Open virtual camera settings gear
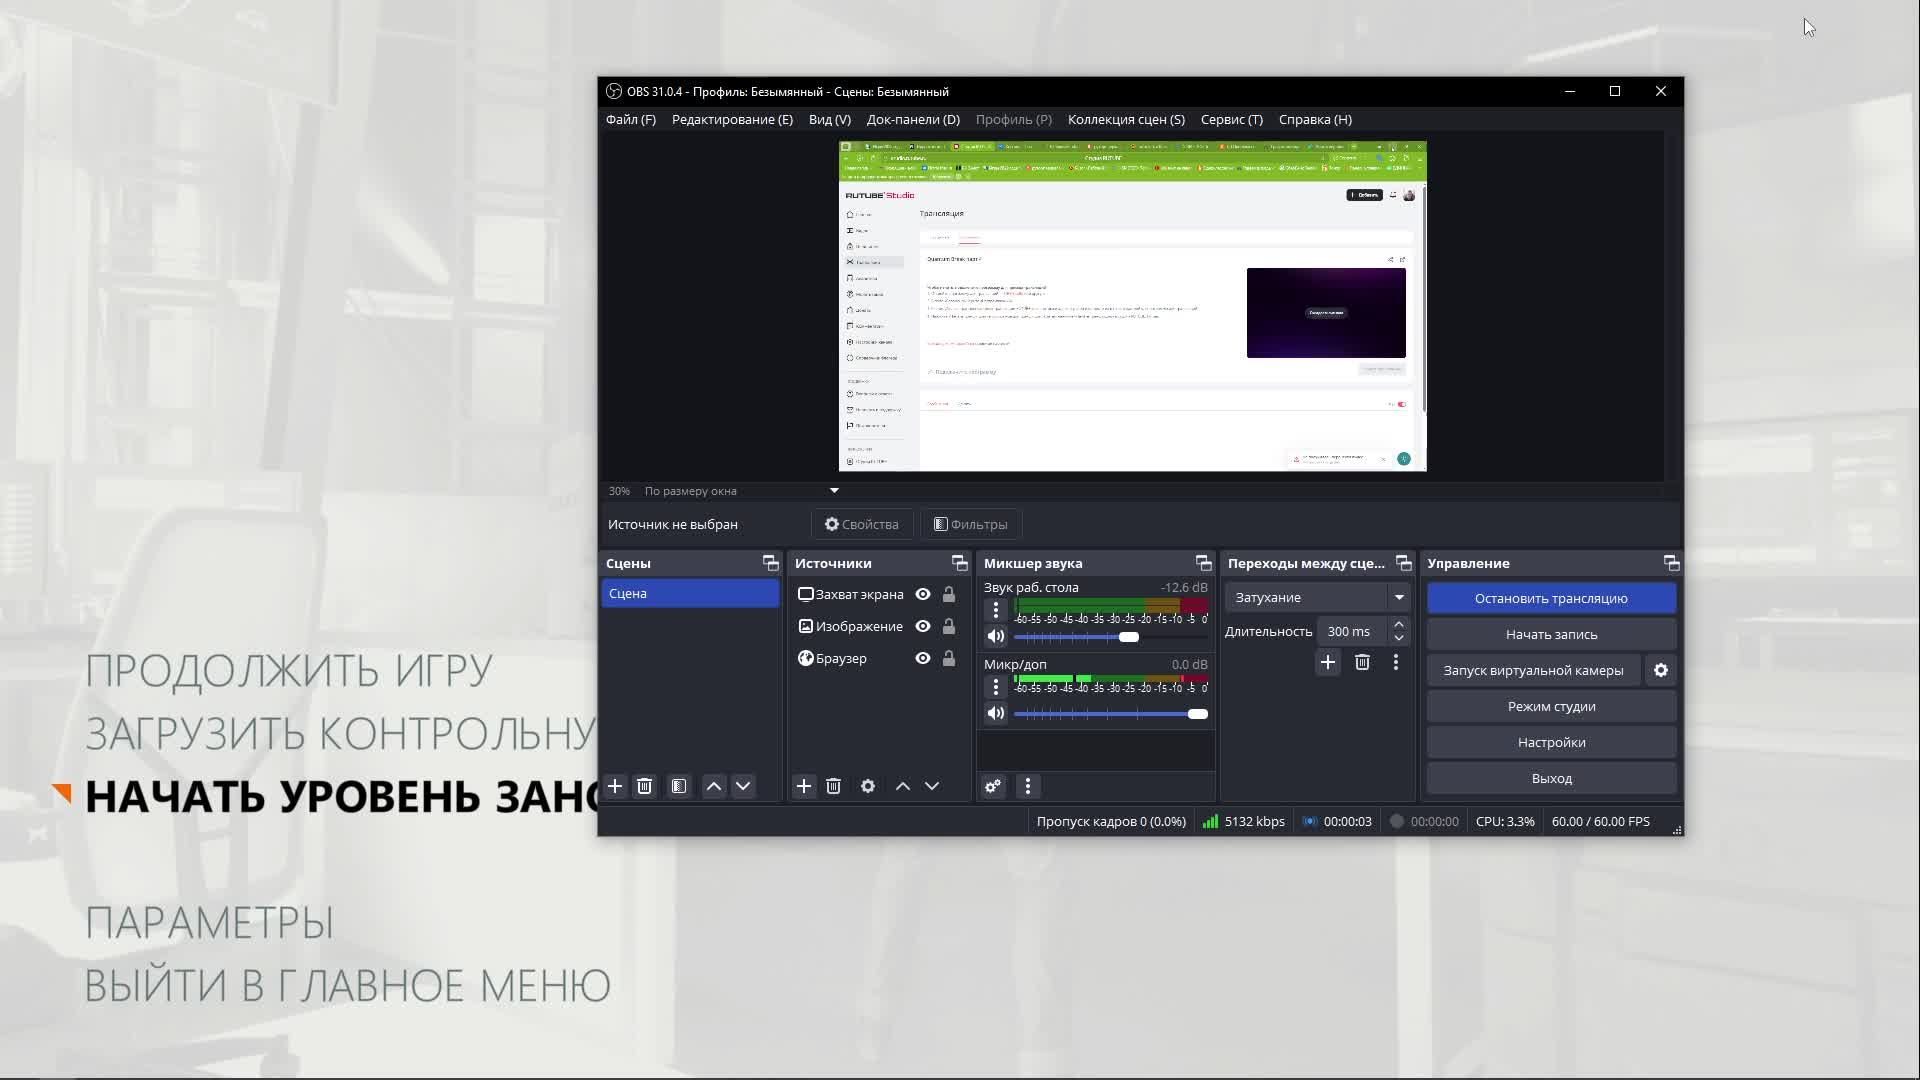This screenshot has height=1080, width=1920. tap(1661, 670)
